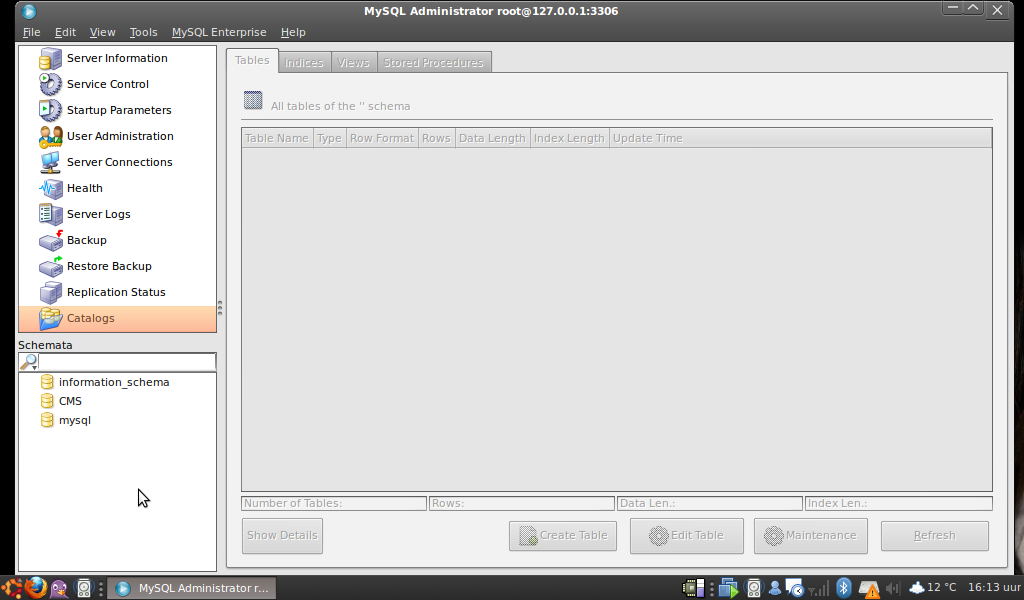Viewport: 1024px width, 600px height.
Task: Click the MySQL Administrator taskbar button
Action: 191,588
